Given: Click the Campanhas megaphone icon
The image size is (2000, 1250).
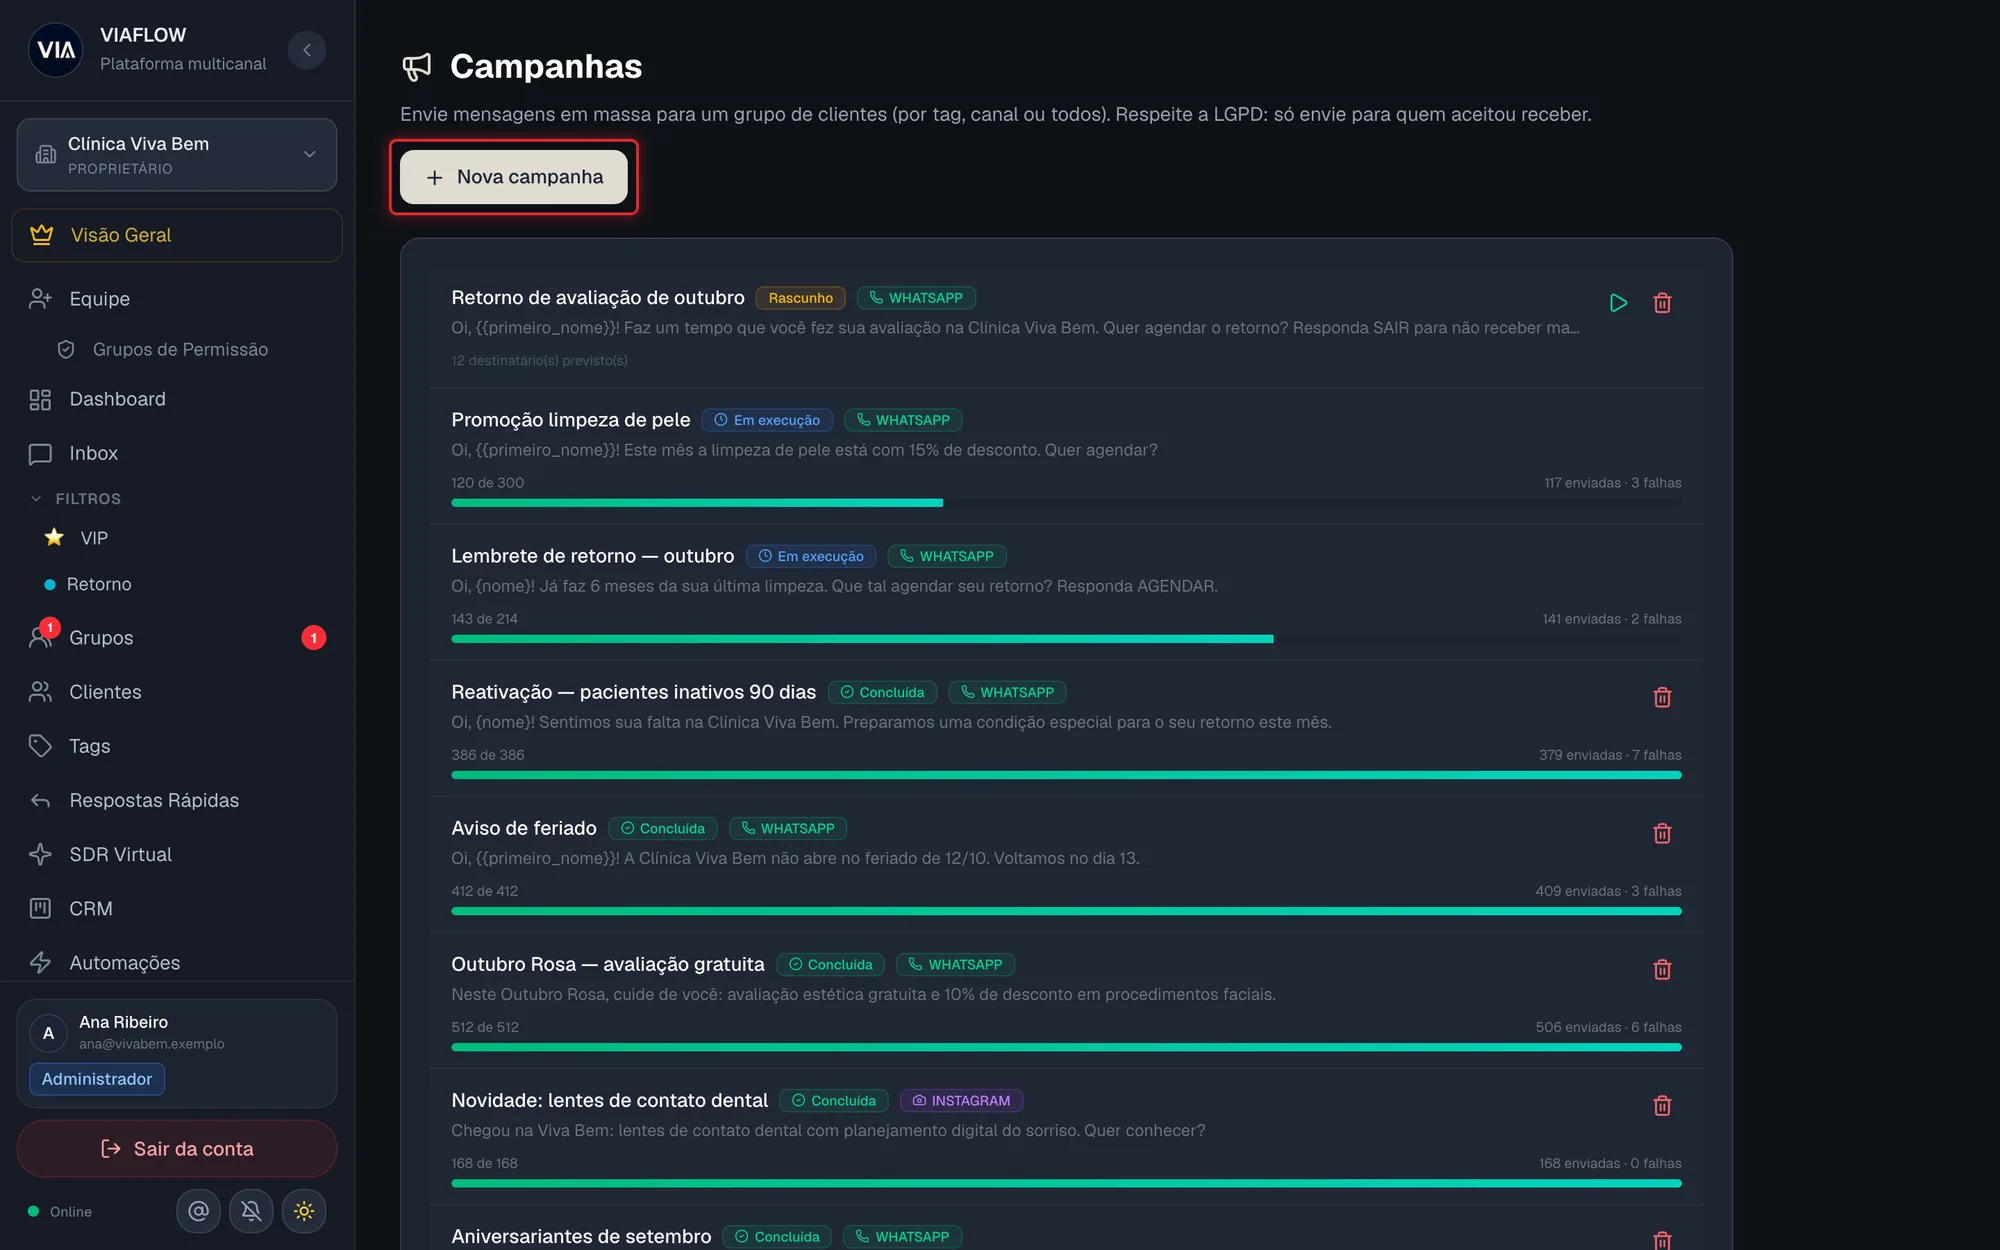Looking at the screenshot, I should click(416, 67).
